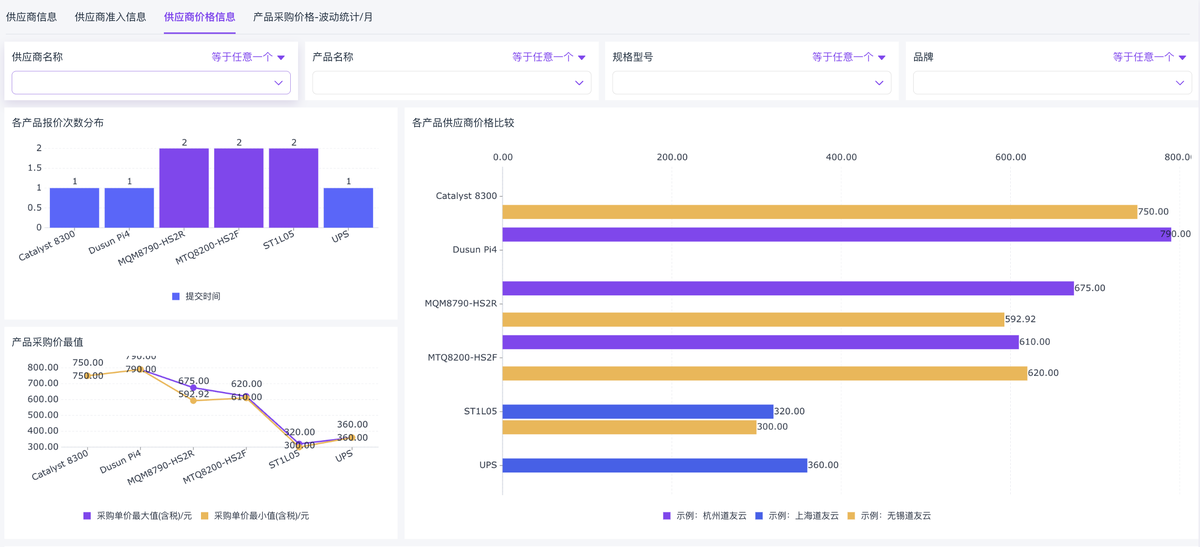This screenshot has width=1200, height=547.
Task: Click the chevron in the 品牌 select box
Action: (x=1180, y=83)
